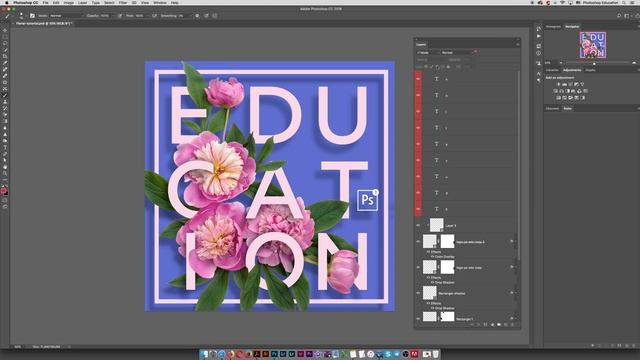The height and width of the screenshot is (360, 640).
Task: Add a Color Lookup adjustment
Action: [585, 91]
